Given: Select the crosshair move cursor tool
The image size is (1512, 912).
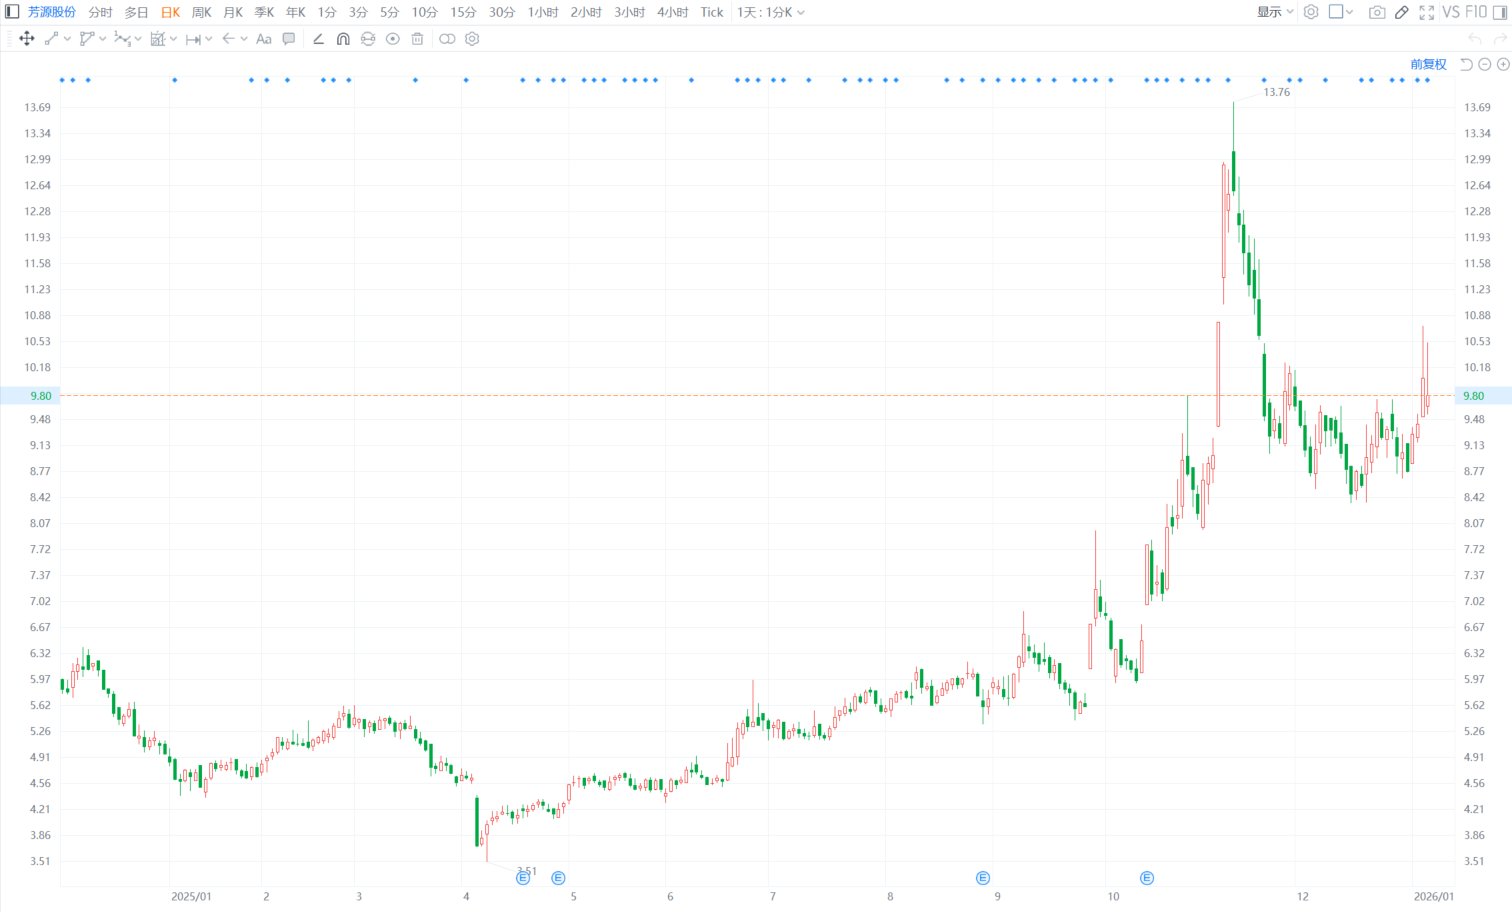Looking at the screenshot, I should click(x=27, y=39).
